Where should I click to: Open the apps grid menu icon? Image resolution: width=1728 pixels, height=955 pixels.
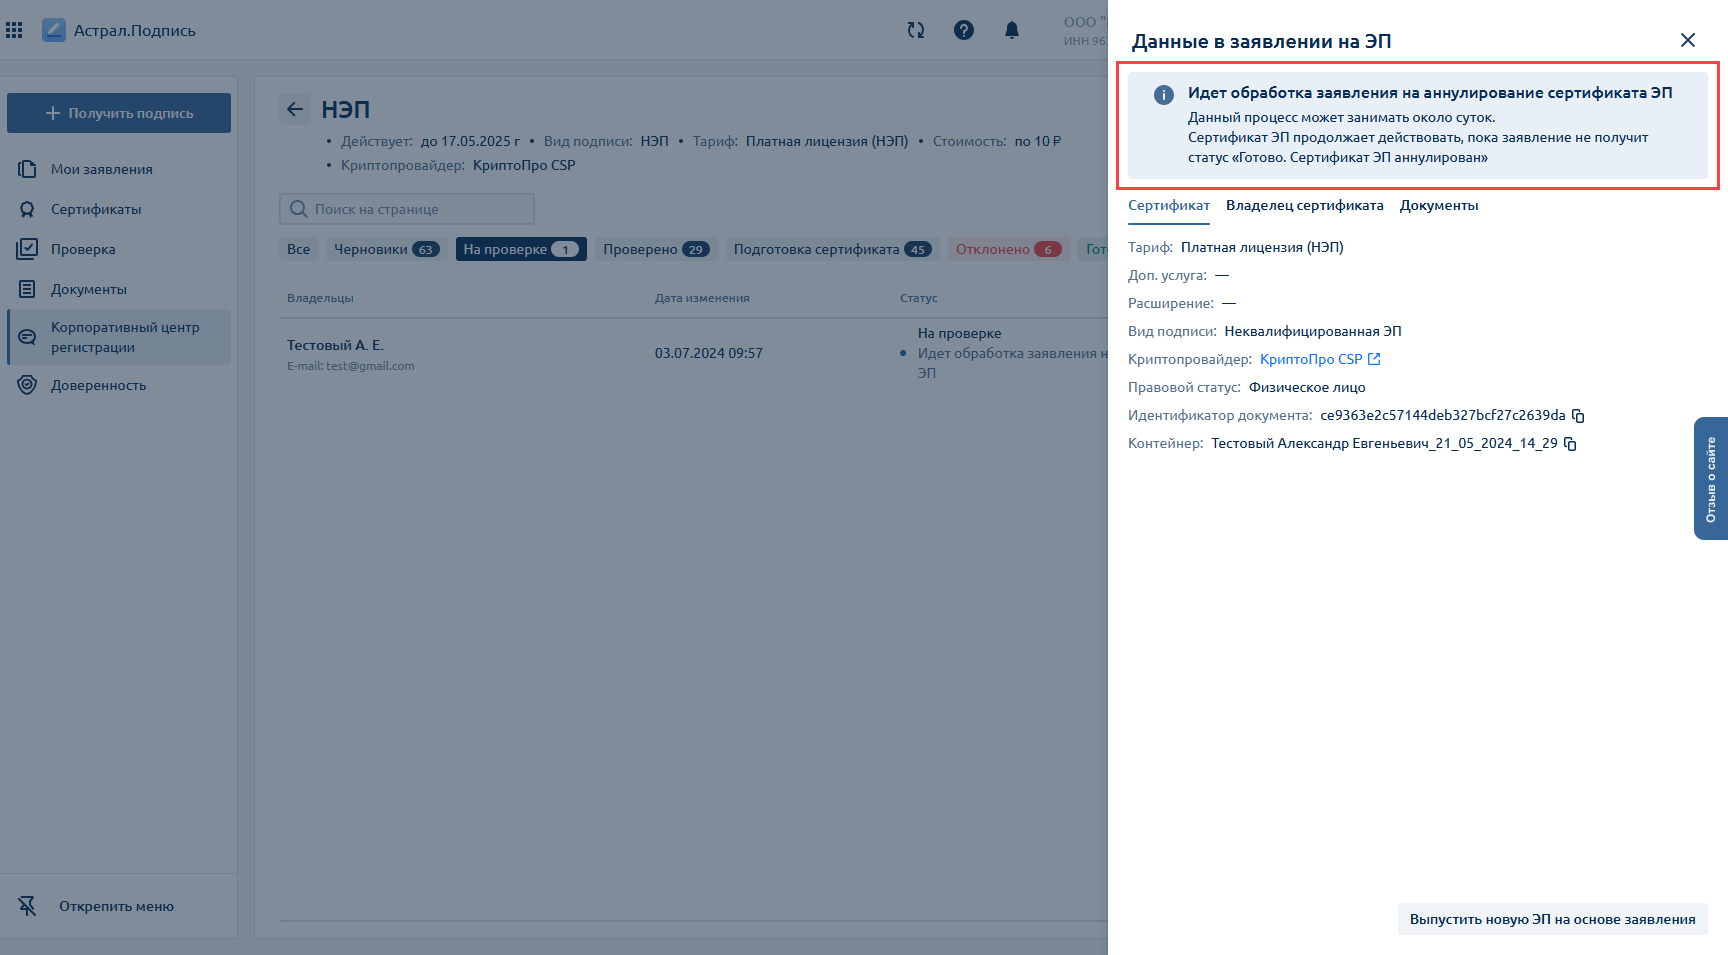point(14,30)
